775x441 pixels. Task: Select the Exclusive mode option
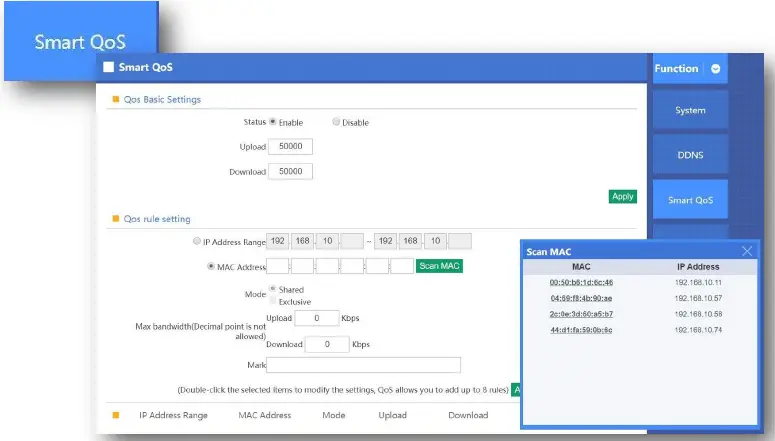click(272, 301)
